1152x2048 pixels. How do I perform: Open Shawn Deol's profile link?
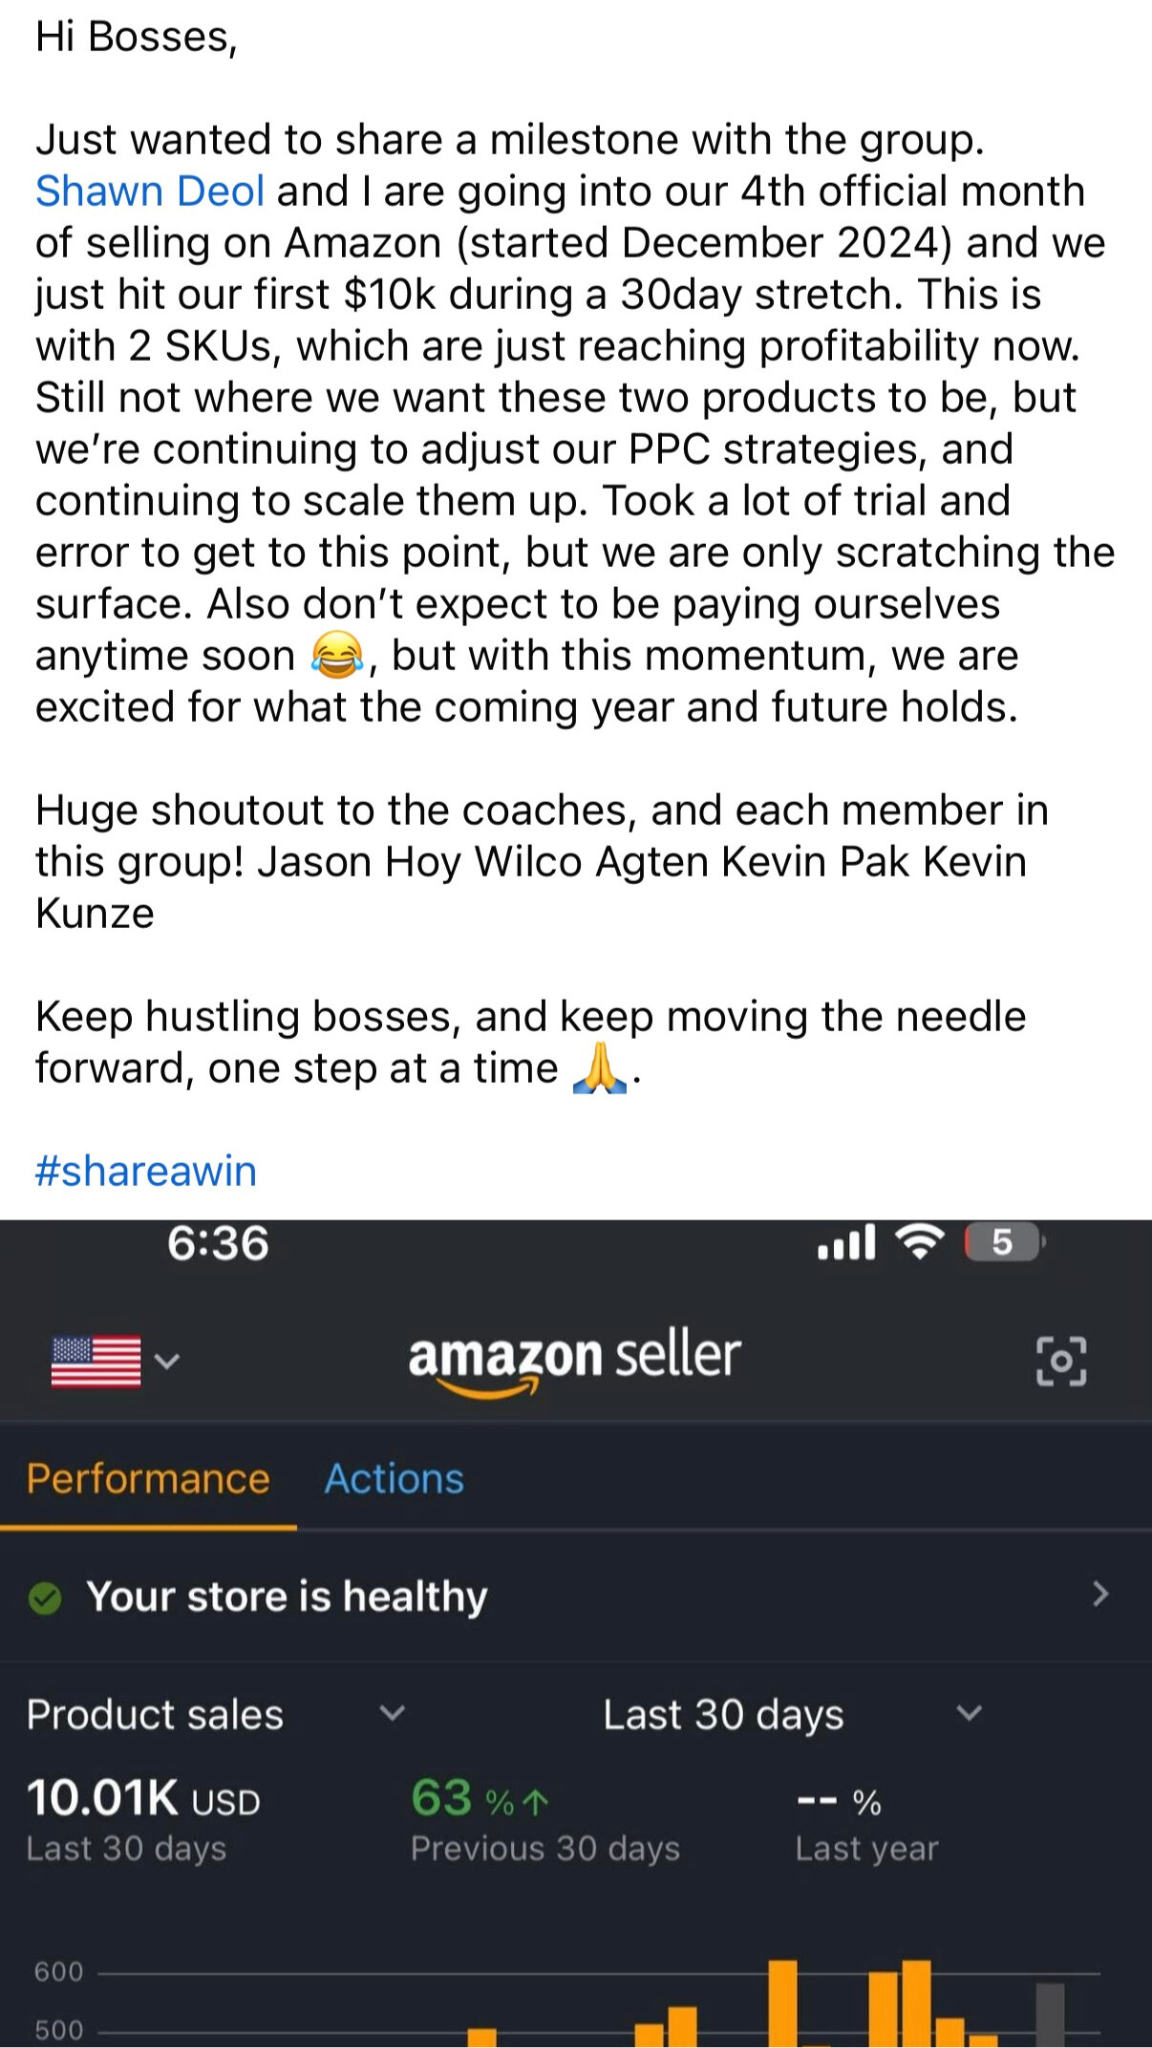(150, 191)
